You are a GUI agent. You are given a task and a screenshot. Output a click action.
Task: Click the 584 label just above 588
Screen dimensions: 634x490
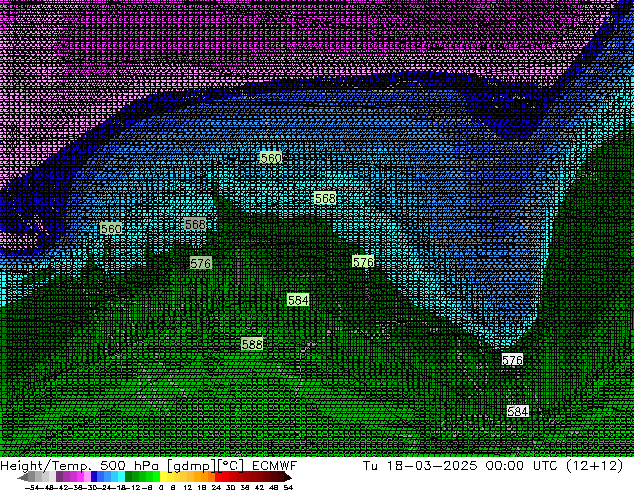click(x=298, y=300)
